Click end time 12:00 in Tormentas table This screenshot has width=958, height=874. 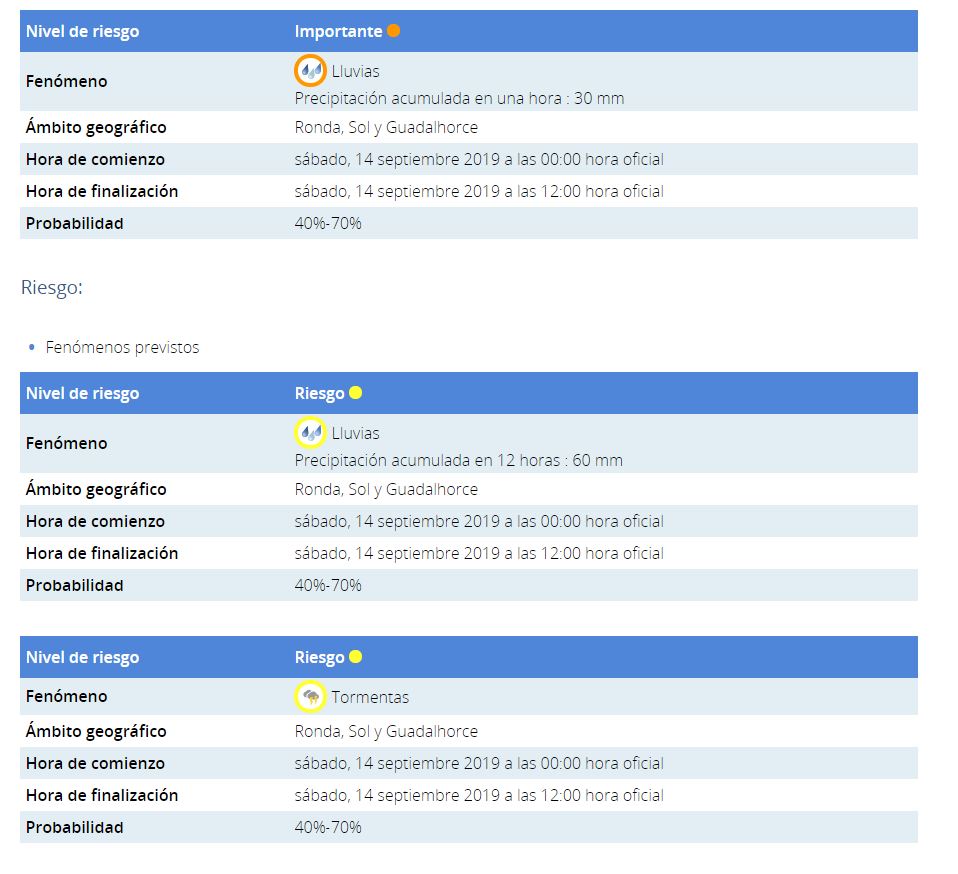[479, 795]
